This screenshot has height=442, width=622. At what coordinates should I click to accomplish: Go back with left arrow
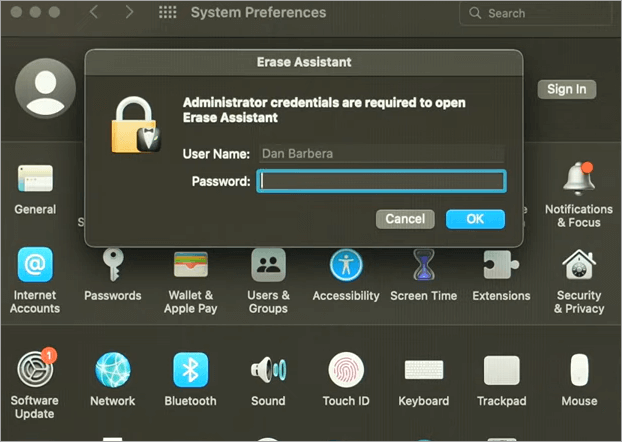click(x=94, y=12)
